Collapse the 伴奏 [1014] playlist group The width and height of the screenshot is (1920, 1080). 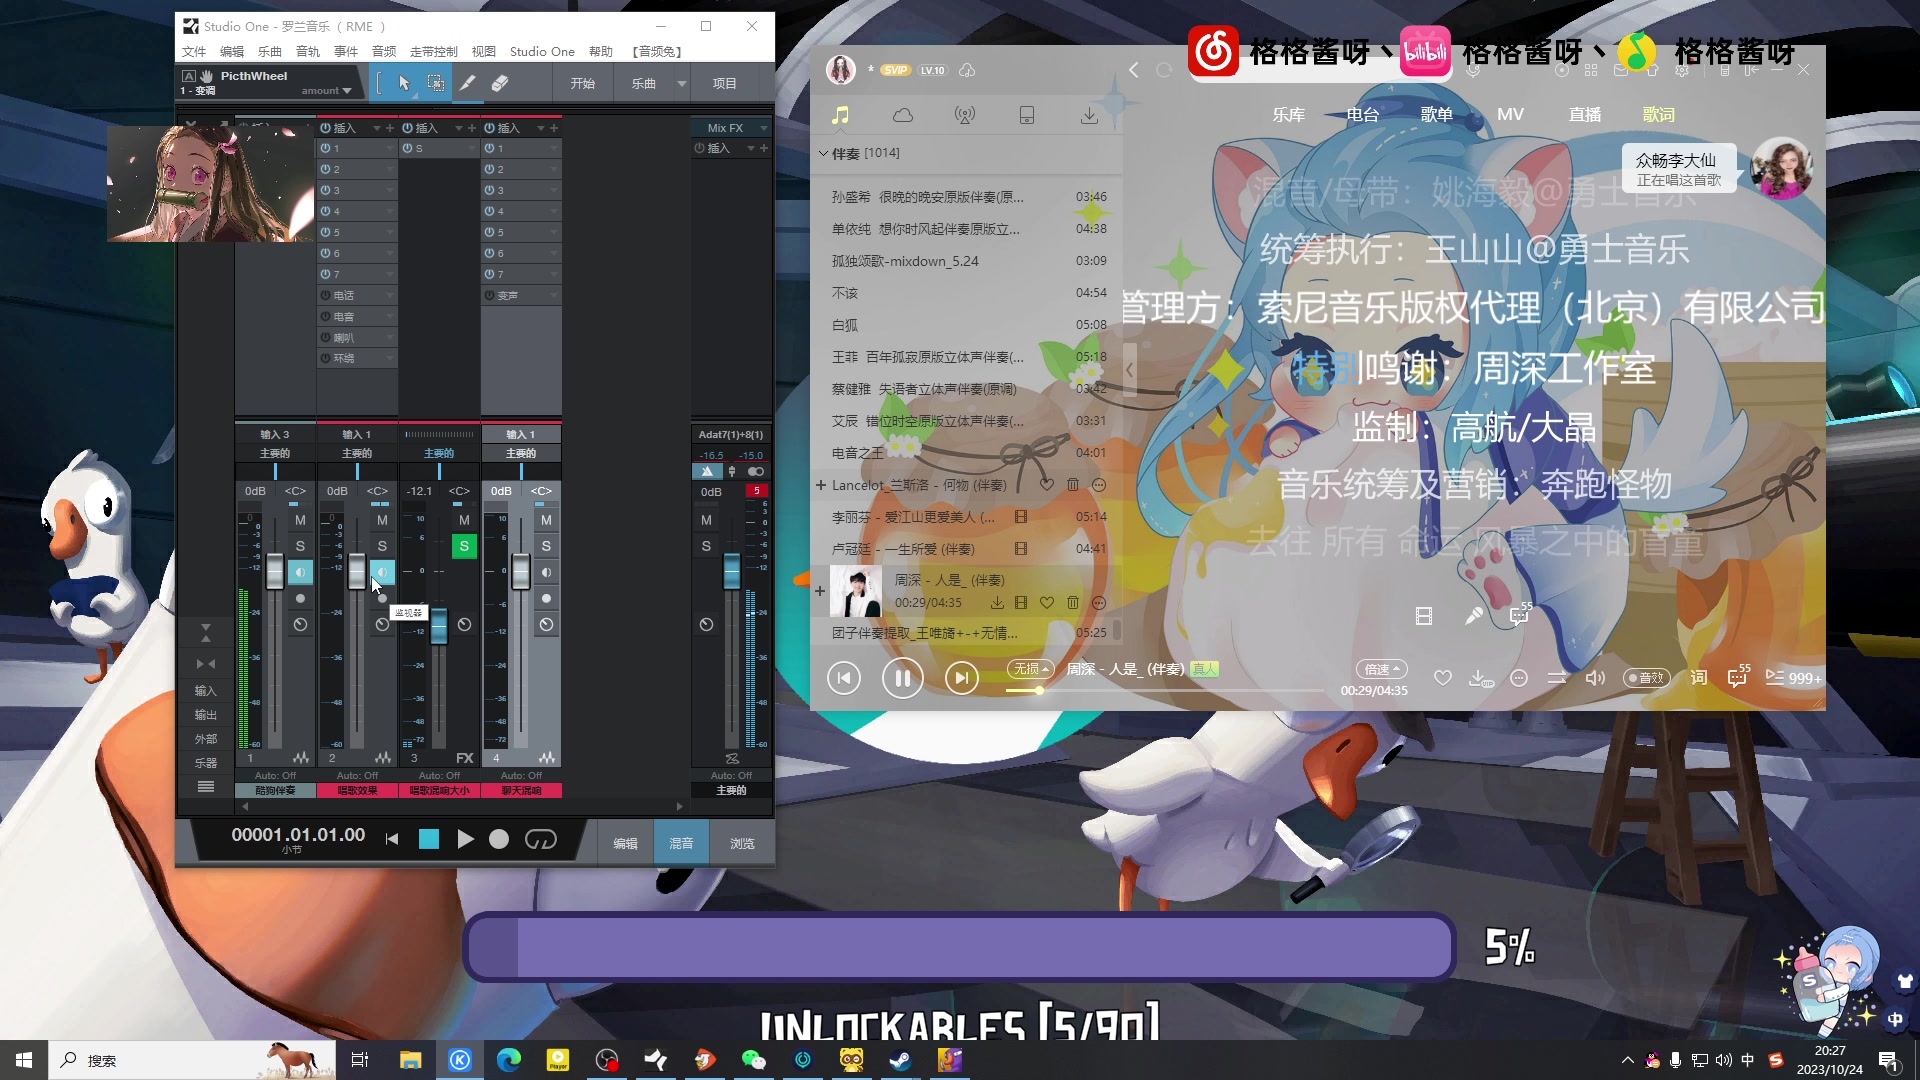coord(823,153)
